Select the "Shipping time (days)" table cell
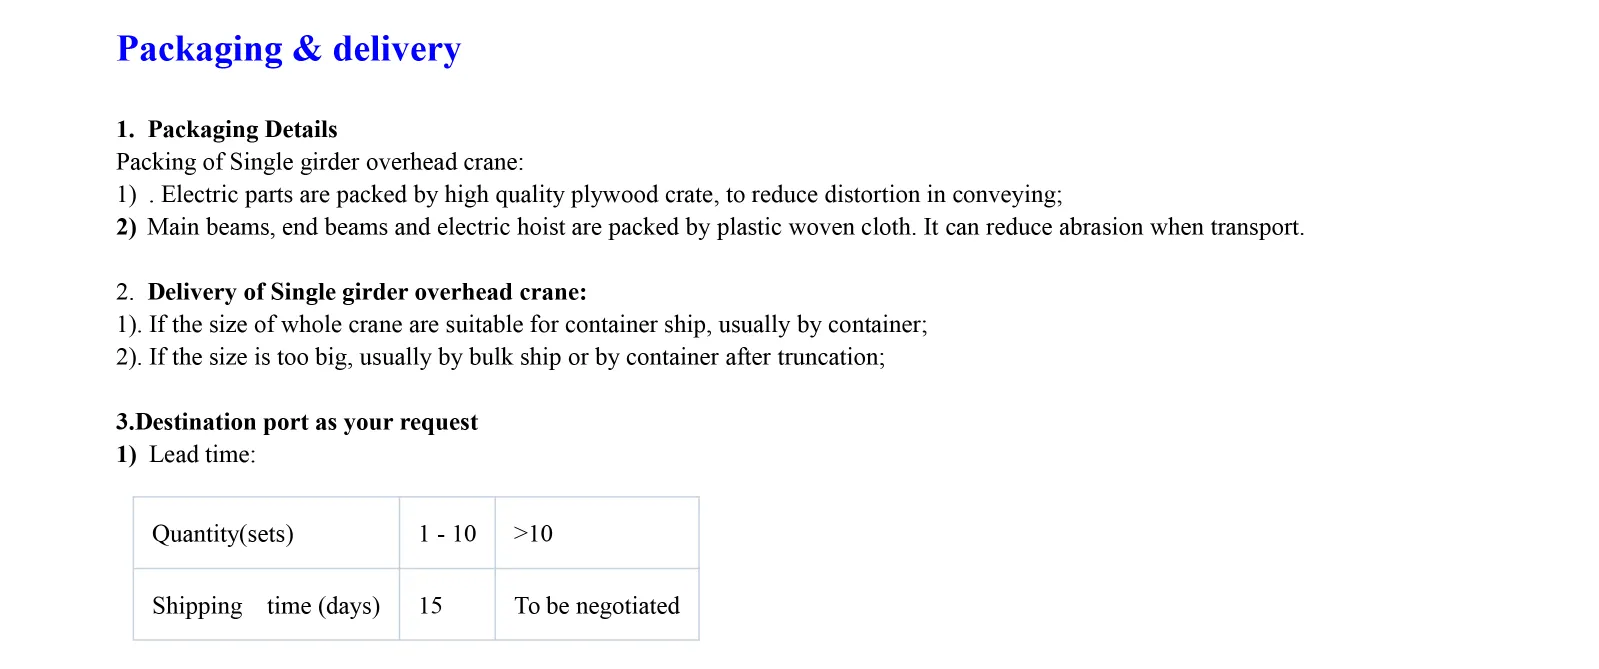This screenshot has width=1599, height=669. pos(266,606)
